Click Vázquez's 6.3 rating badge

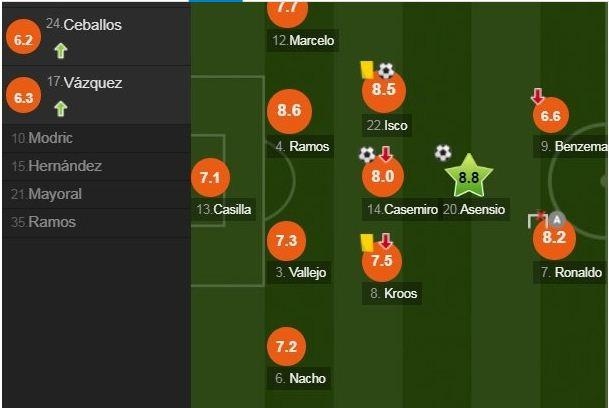click(22, 96)
